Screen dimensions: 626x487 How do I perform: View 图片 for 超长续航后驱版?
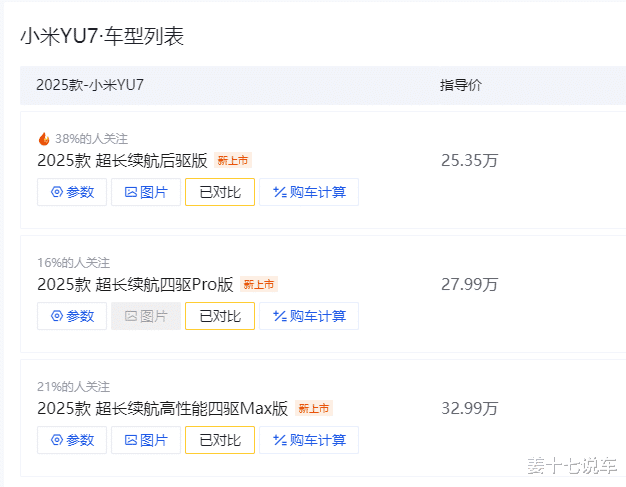point(146,192)
